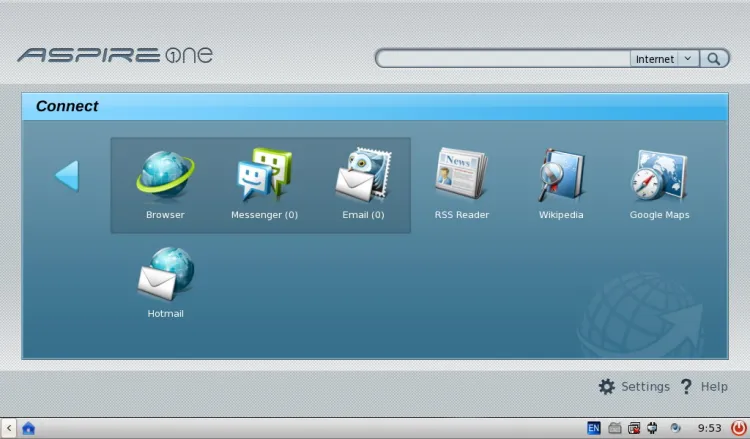
Task: Go back with the blue left arrow
Action: [x=67, y=176]
